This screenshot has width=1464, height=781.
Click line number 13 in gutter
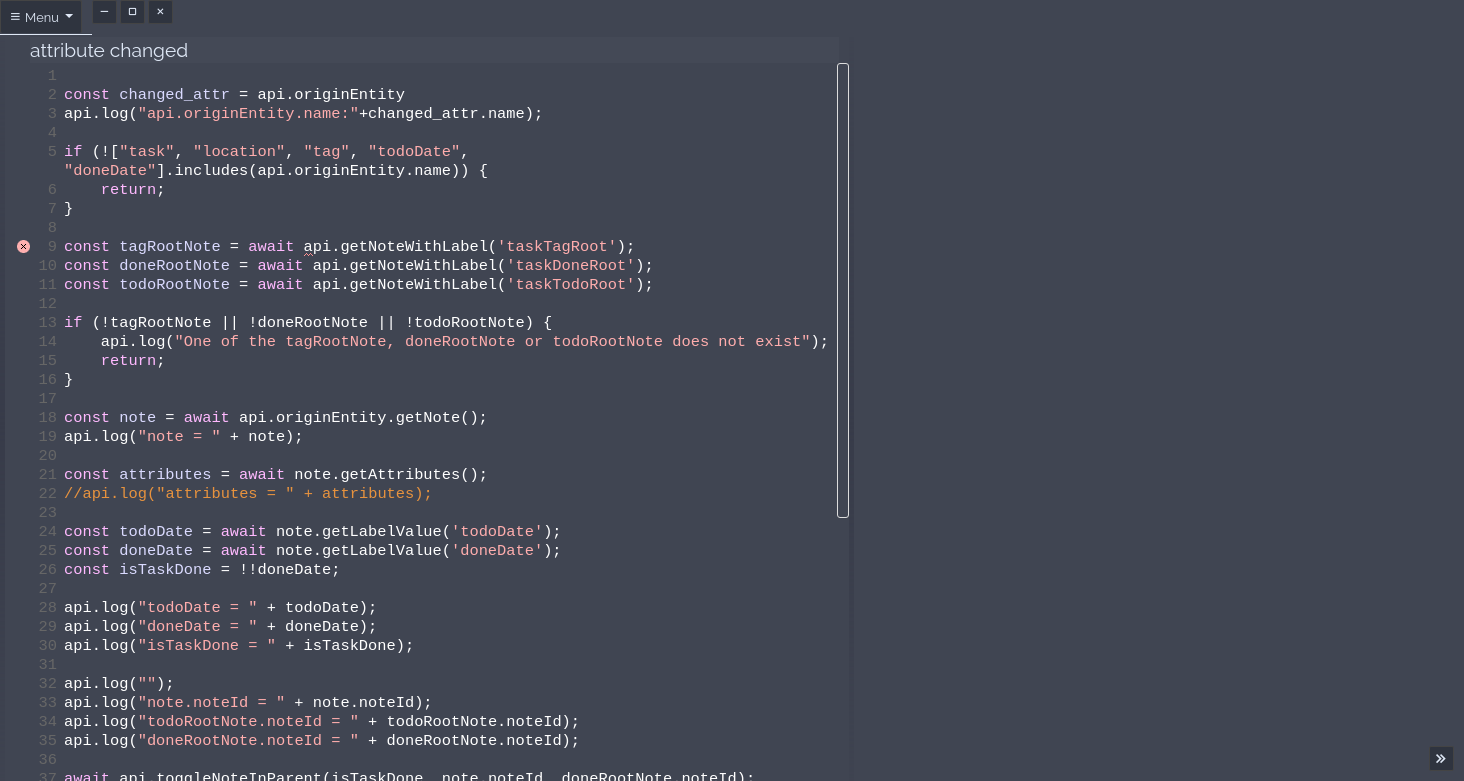(48, 322)
